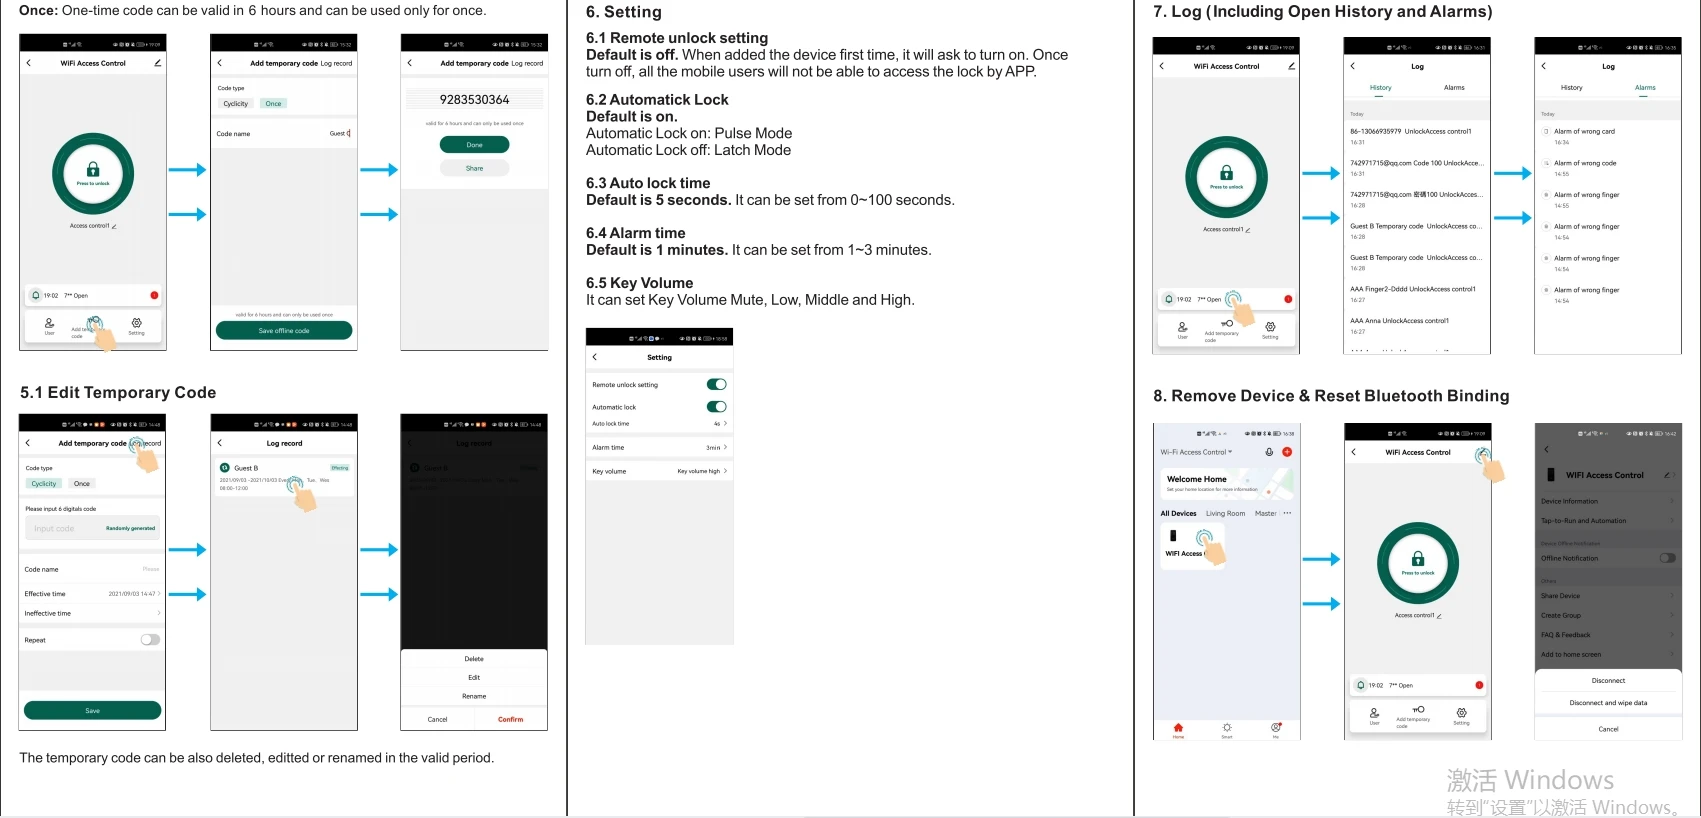Open Setting gear in section 8 WiFi Access Control screen
Screen dimensions: 1701x818
click(x=1461, y=715)
